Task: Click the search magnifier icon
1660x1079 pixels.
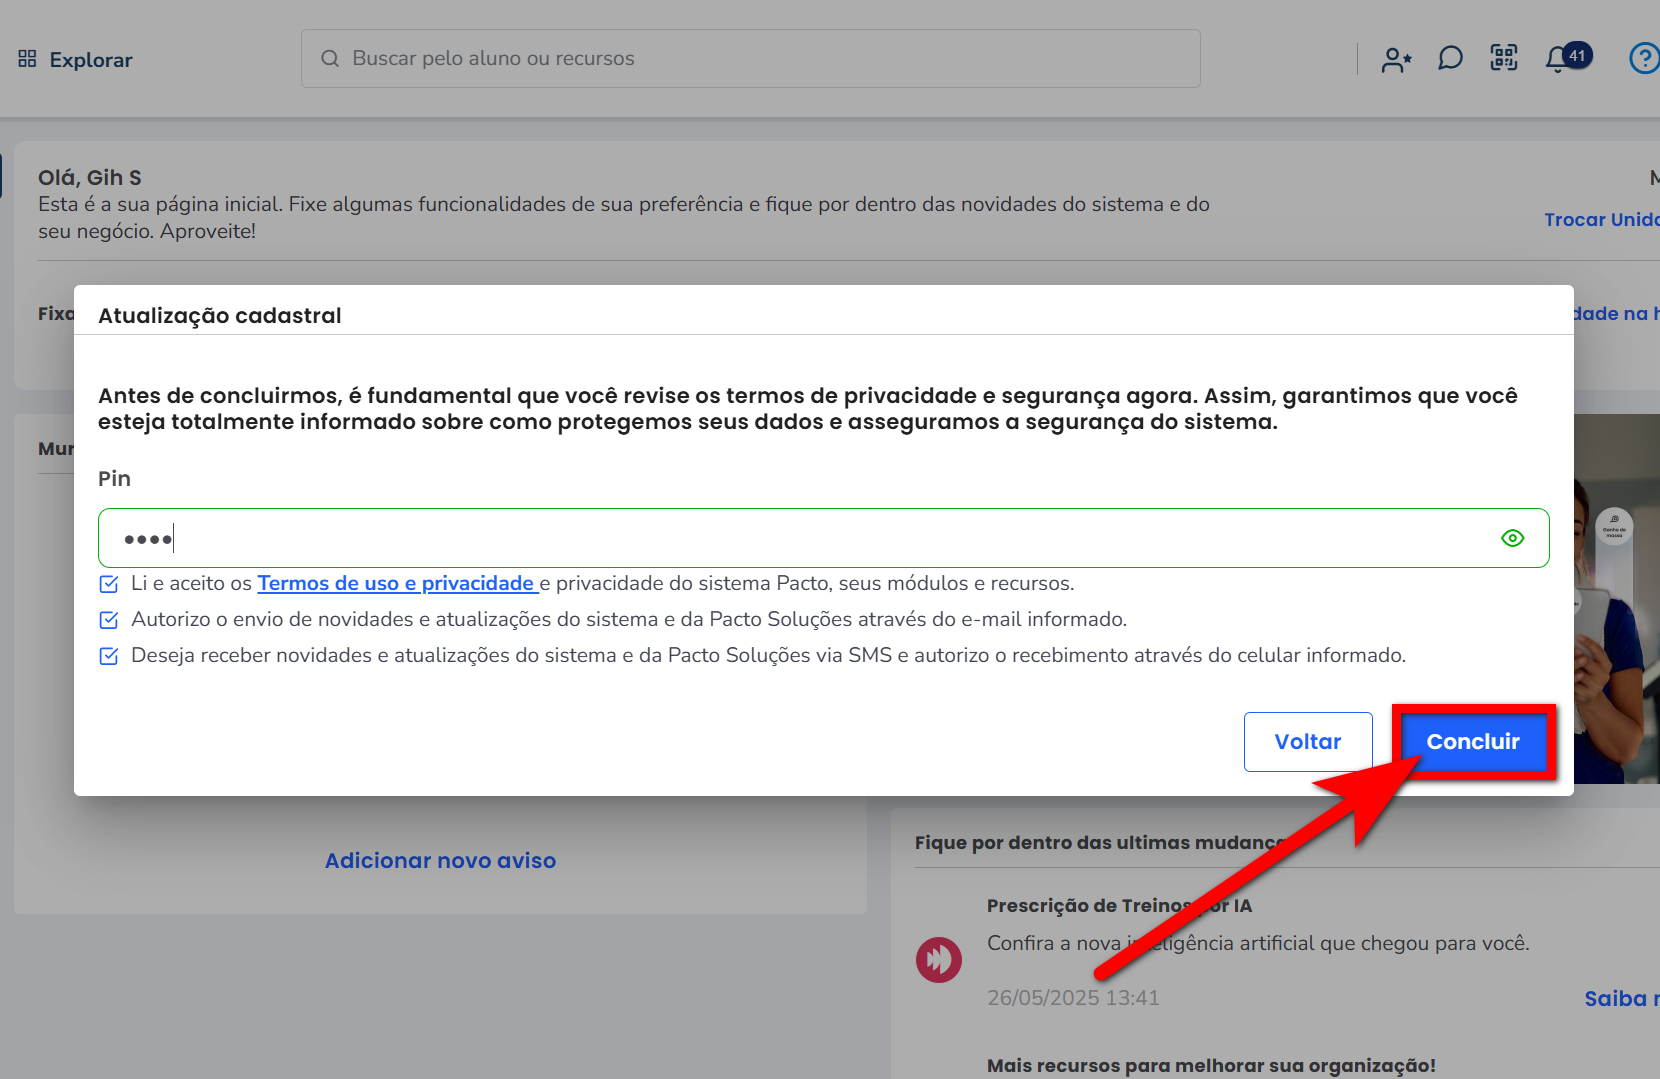Action: 330,59
